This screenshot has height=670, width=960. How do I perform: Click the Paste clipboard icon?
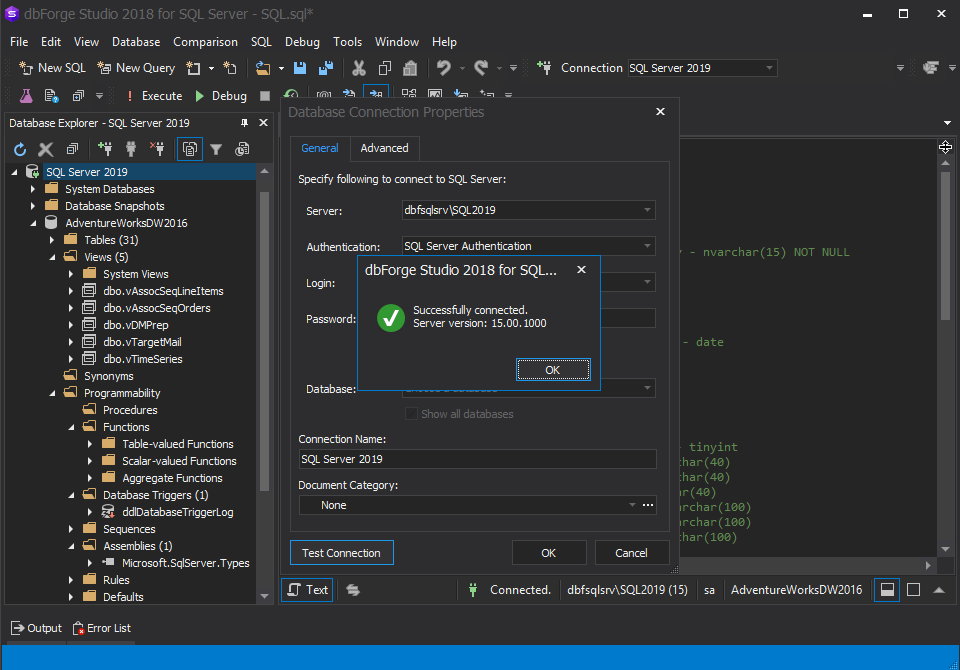click(410, 68)
